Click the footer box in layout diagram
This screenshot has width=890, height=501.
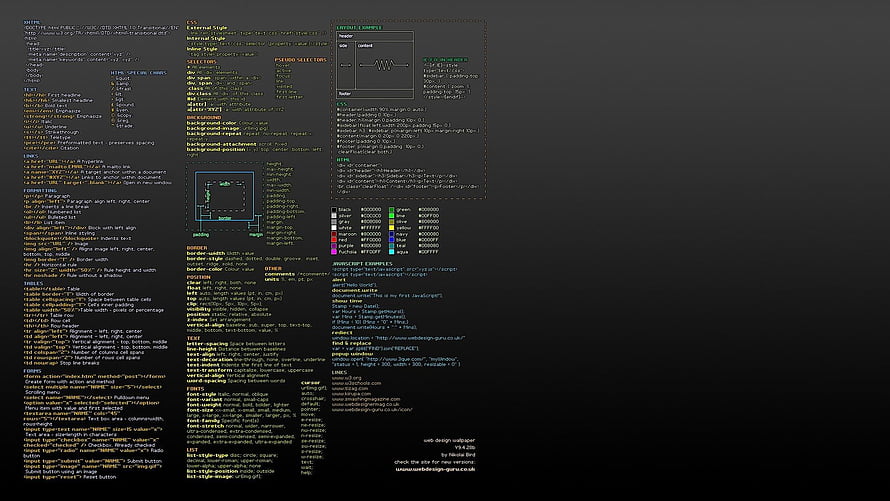tap(375, 94)
